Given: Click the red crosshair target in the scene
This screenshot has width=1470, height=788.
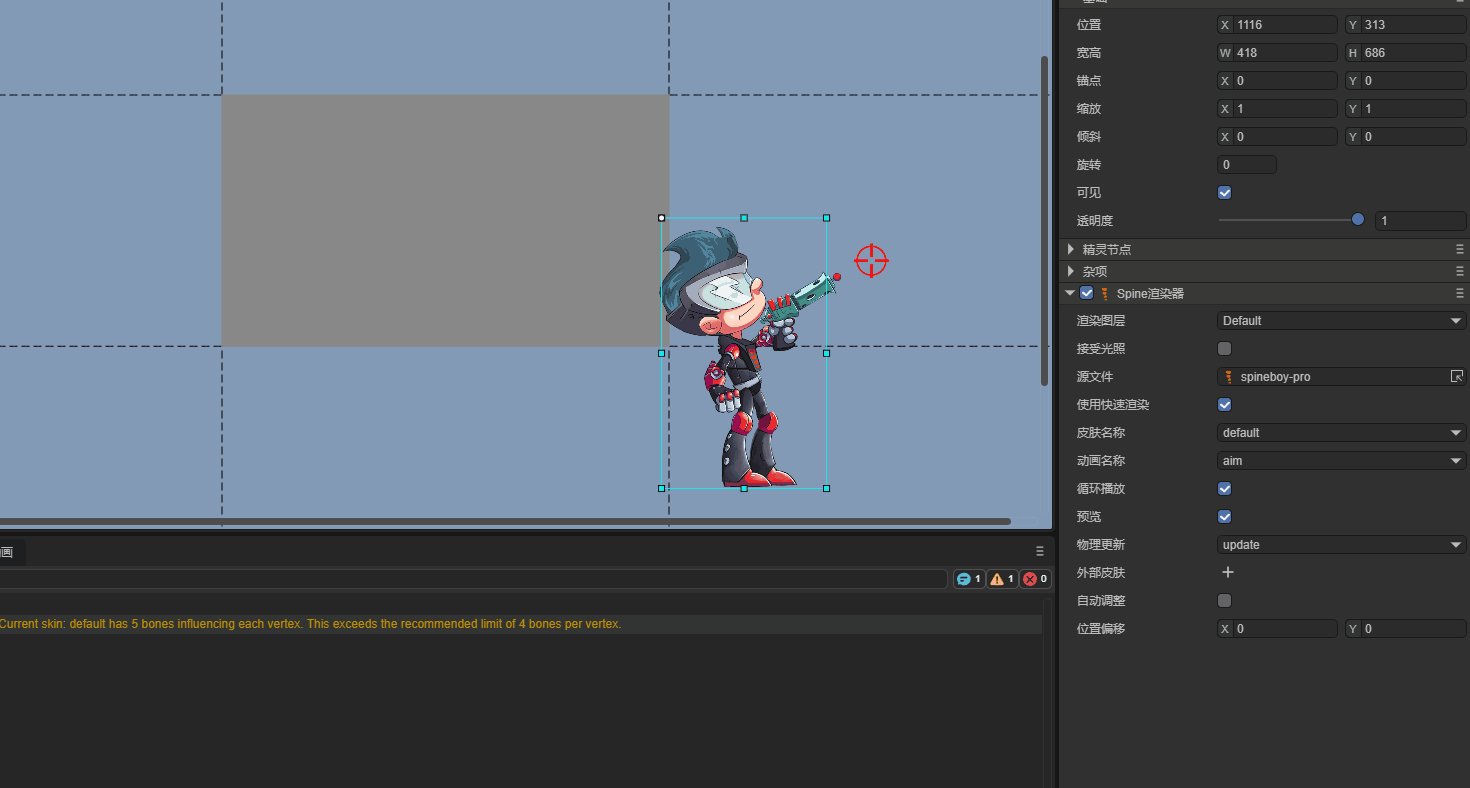Looking at the screenshot, I should (871, 260).
